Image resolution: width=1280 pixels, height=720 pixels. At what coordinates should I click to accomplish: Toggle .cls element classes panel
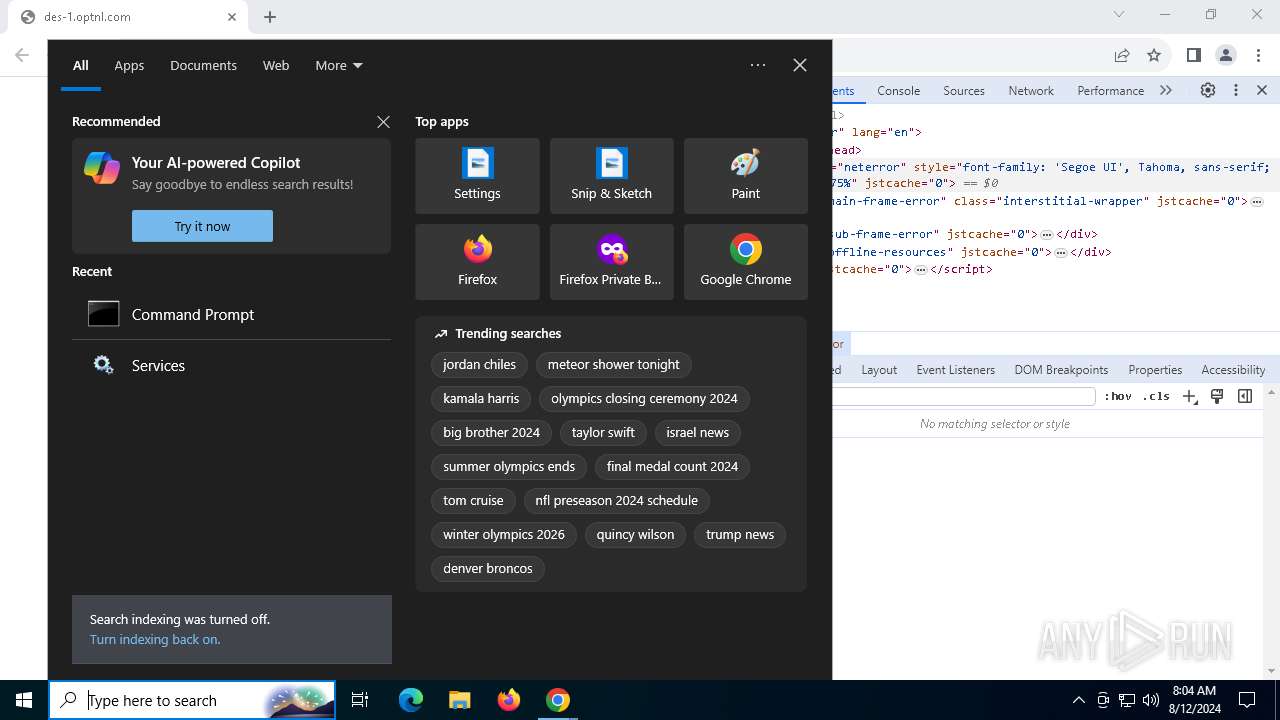1156,396
